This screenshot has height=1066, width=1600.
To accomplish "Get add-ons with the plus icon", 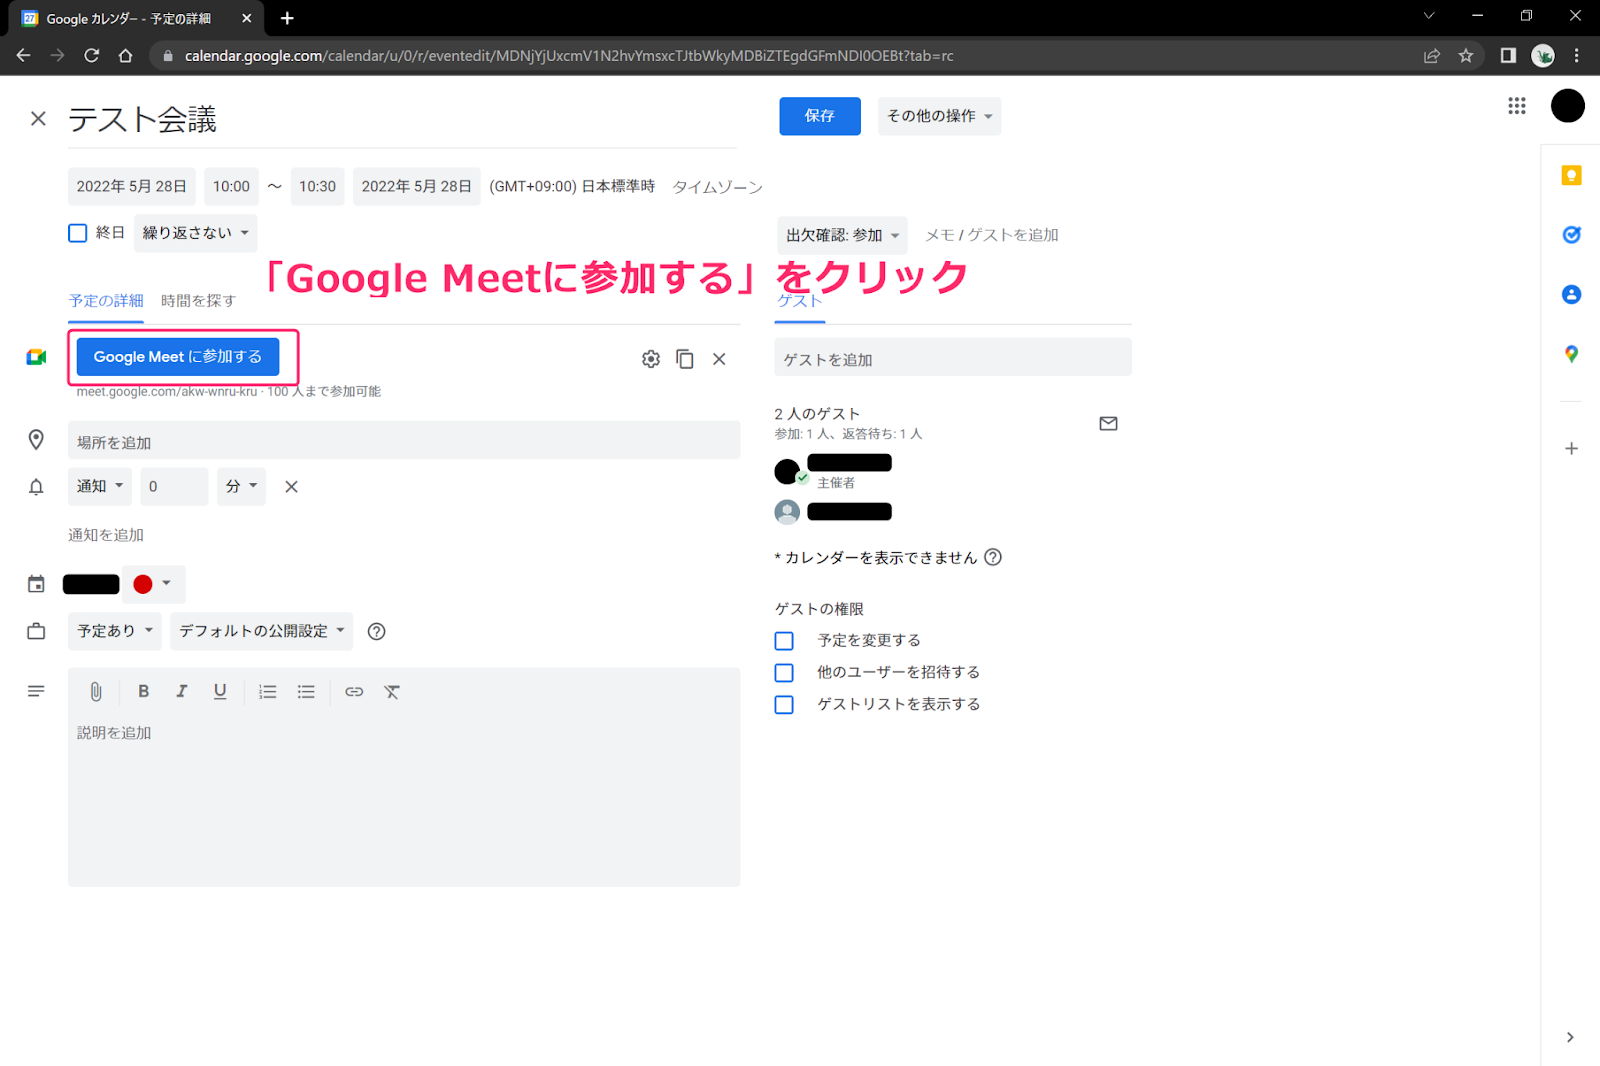I will (x=1571, y=449).
